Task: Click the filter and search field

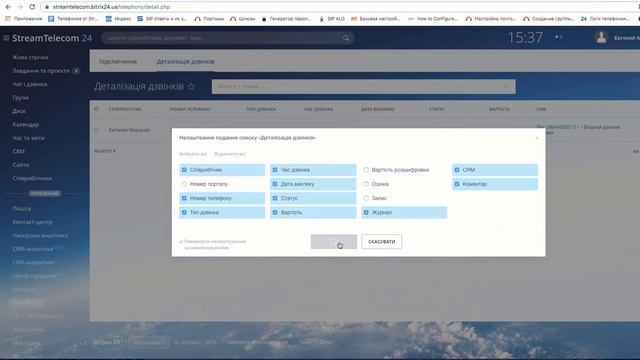Action: point(363,87)
